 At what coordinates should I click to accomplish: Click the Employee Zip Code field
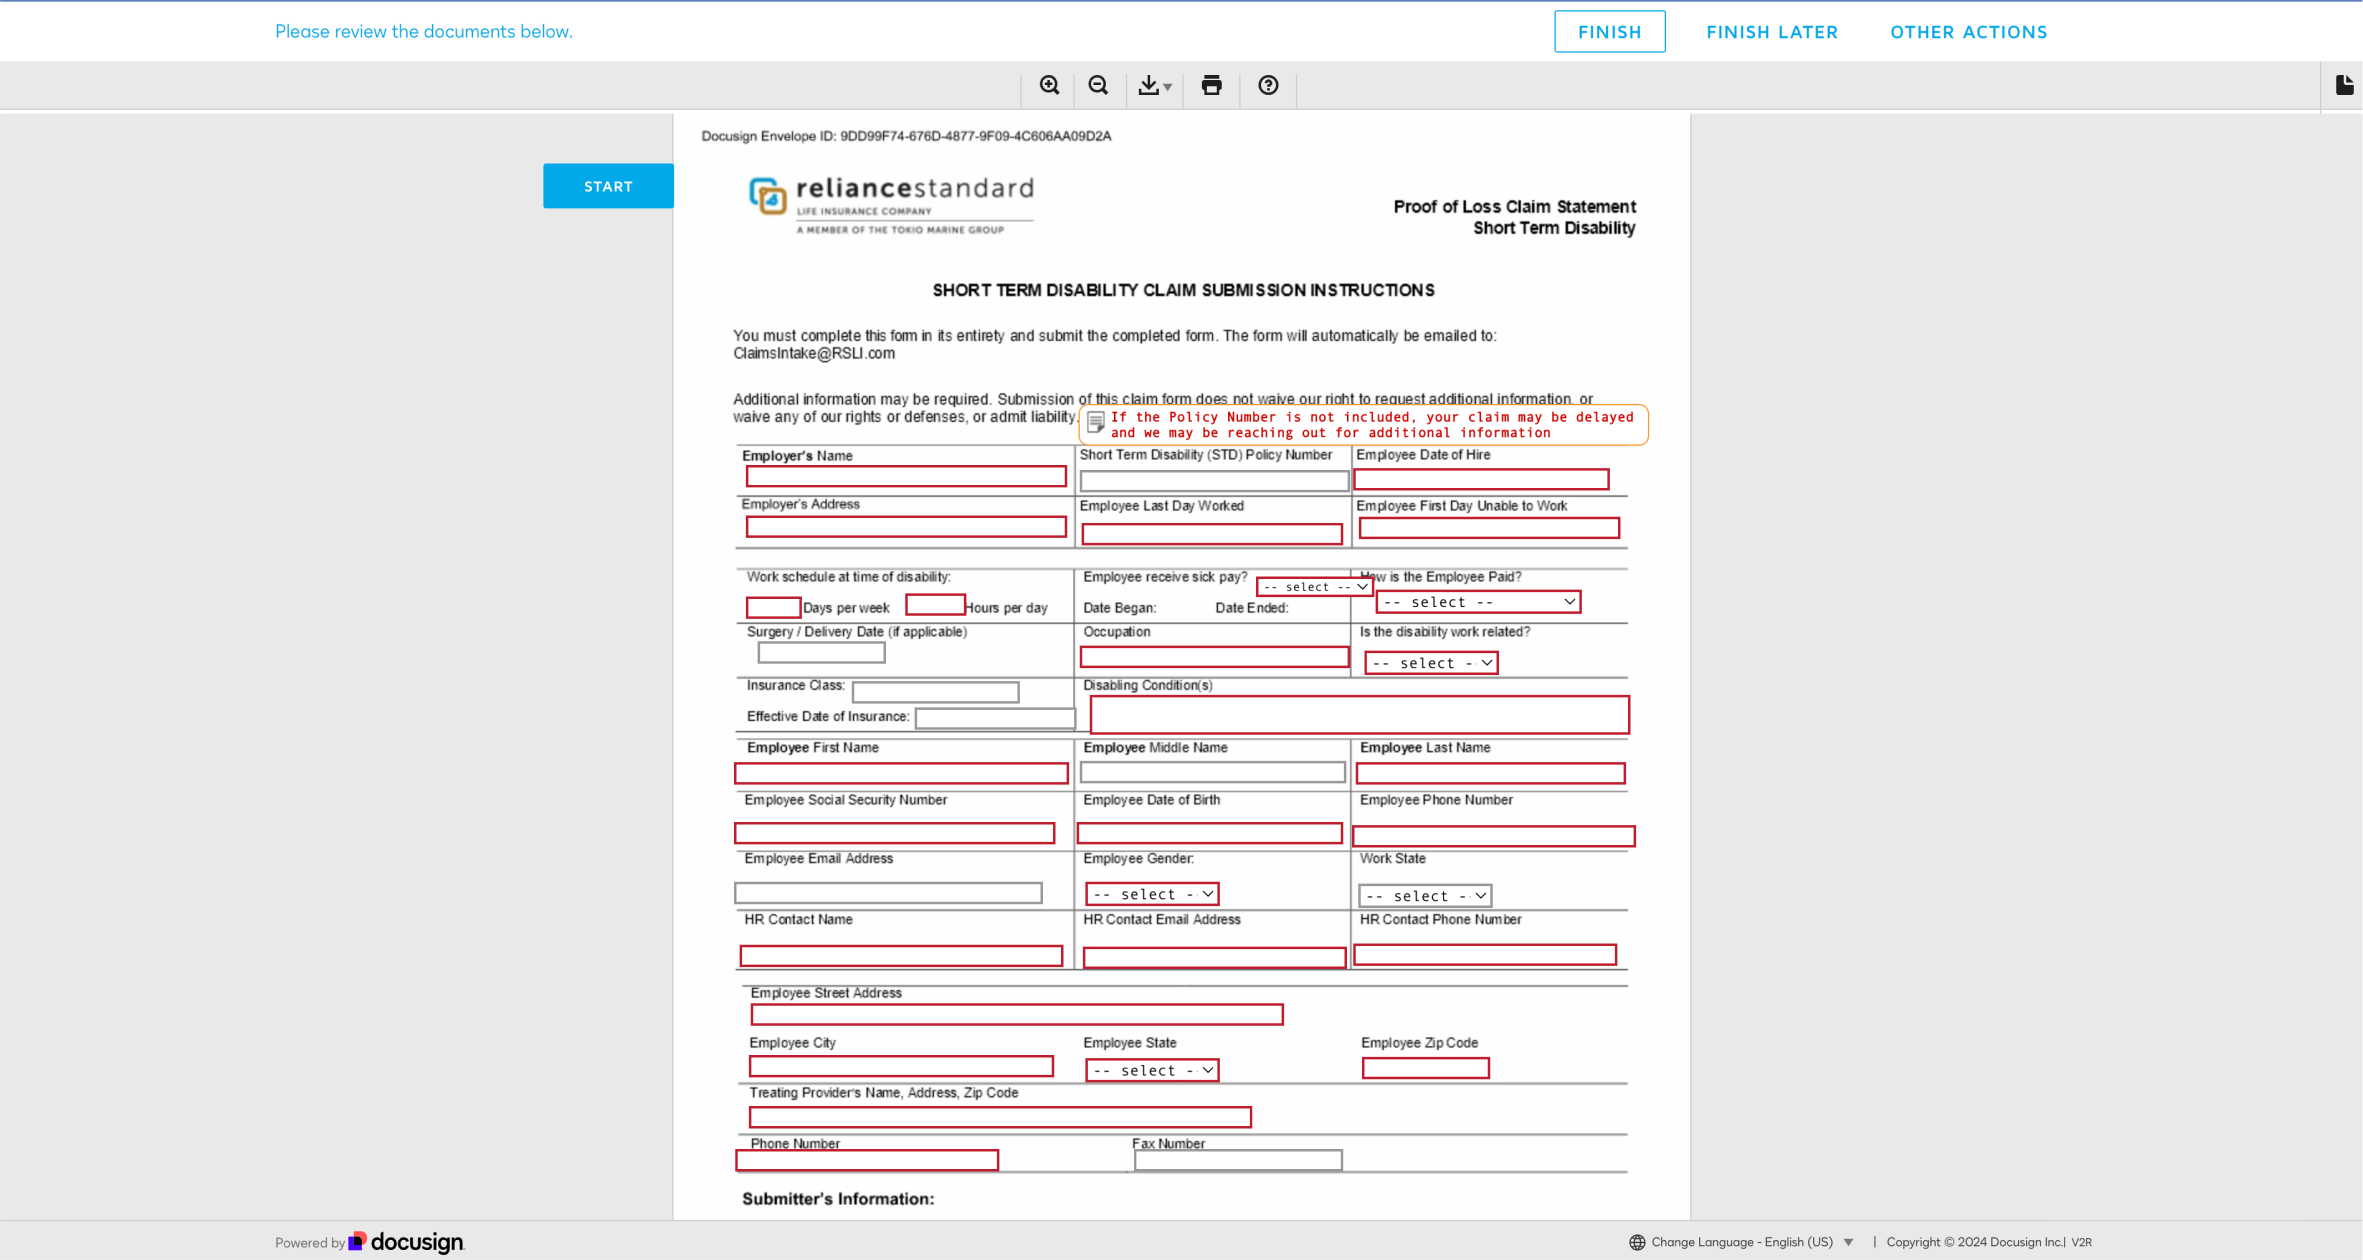[1426, 1068]
